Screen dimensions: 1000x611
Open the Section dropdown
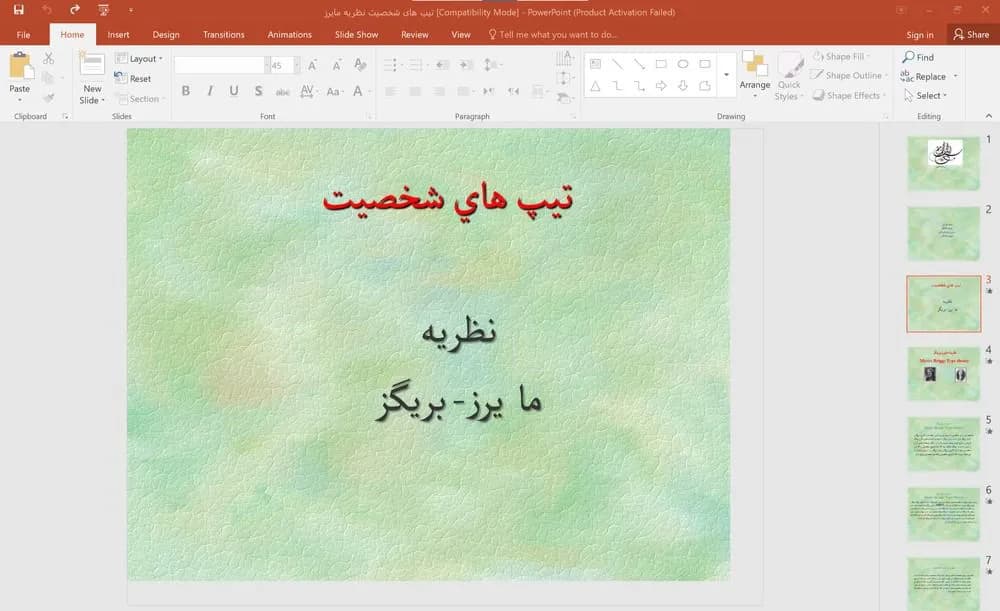coord(140,99)
